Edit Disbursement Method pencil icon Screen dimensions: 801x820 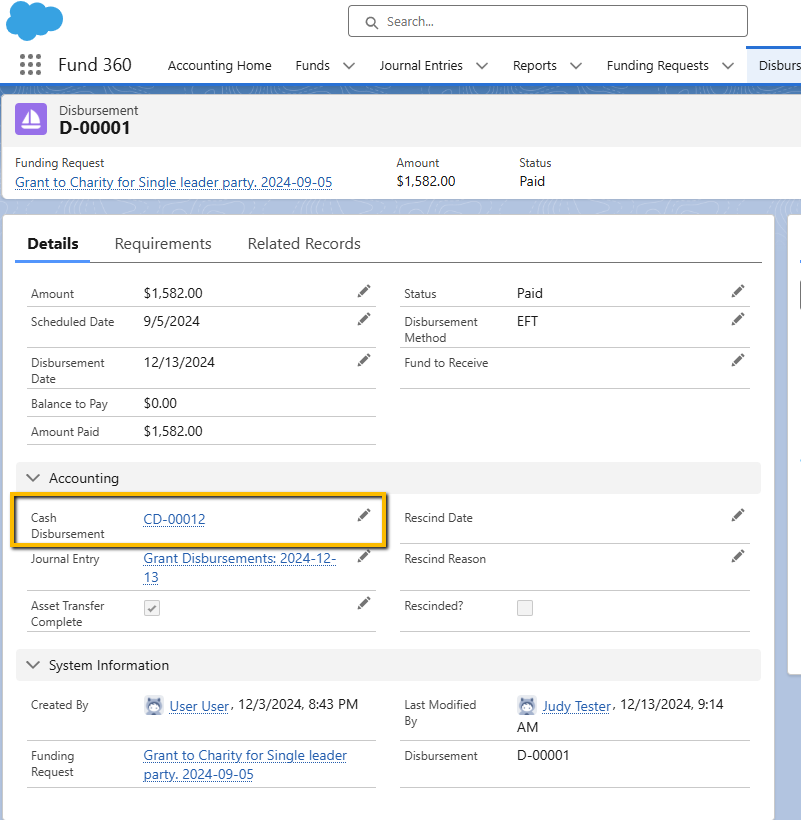(738, 320)
